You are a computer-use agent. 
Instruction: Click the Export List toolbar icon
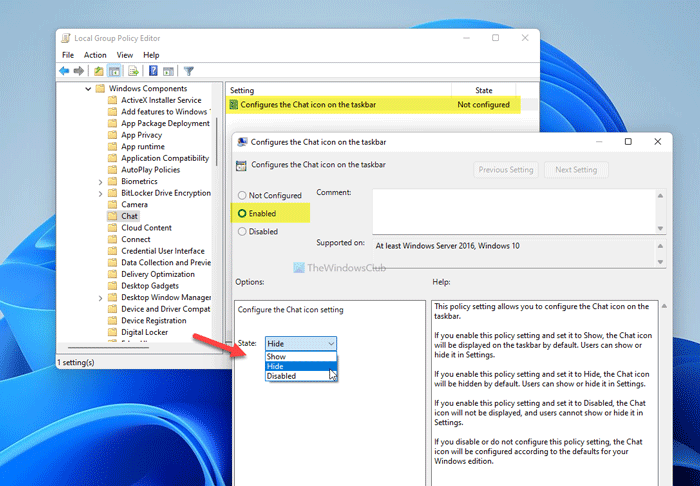coord(133,71)
